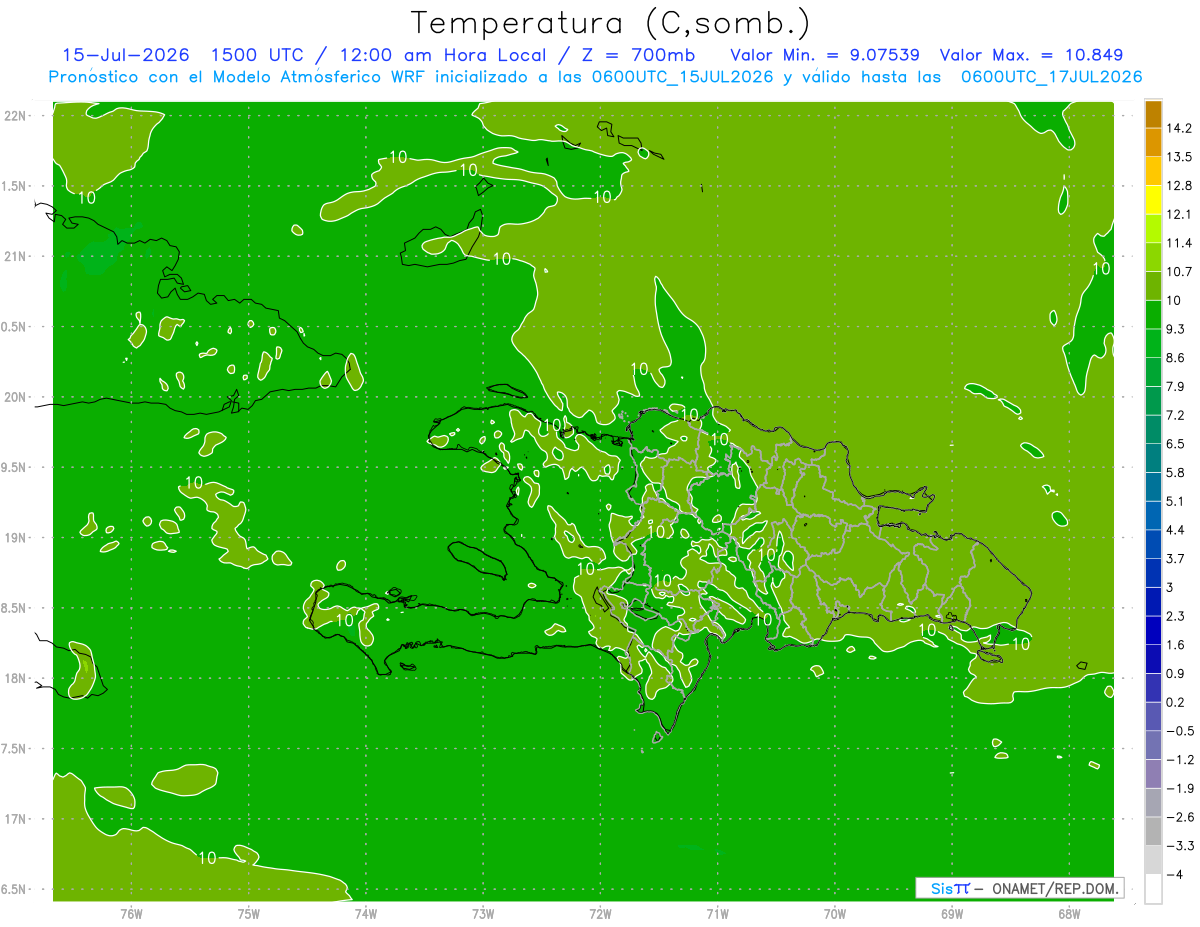Click the "76W" longitude axis label
The image size is (1200, 927).
131,914
